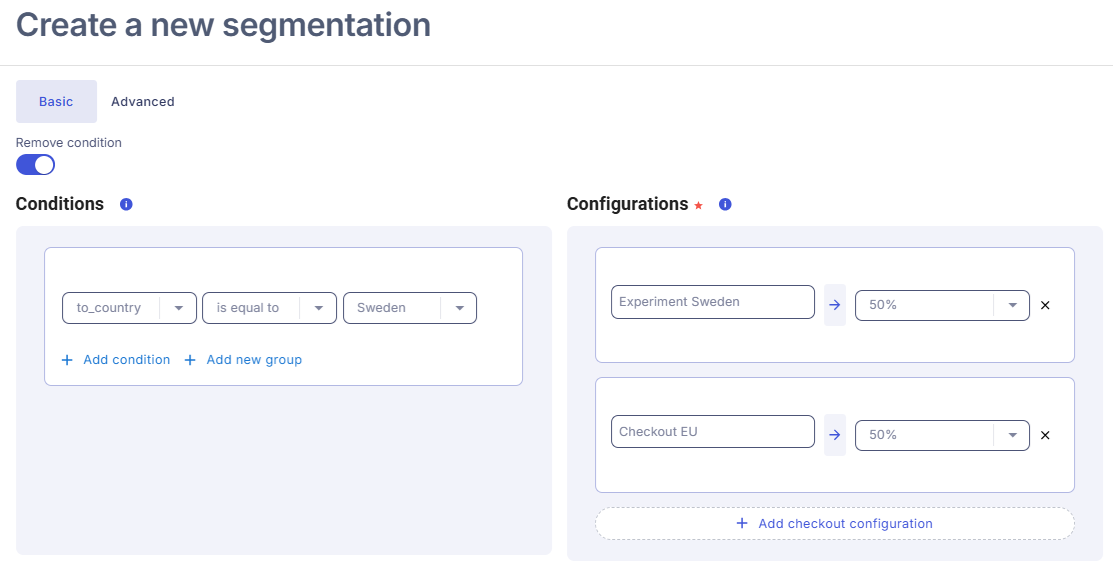
Task: Remove the Experiment Sweden configuration row
Action: [1045, 305]
